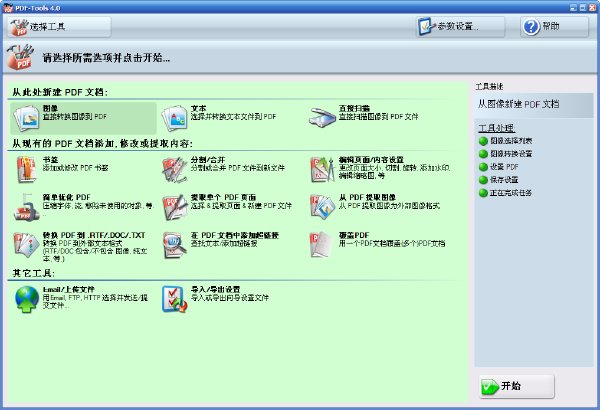600x410 pixels.
Task: Click green dot beside 图像选择列表
Action: (483, 141)
